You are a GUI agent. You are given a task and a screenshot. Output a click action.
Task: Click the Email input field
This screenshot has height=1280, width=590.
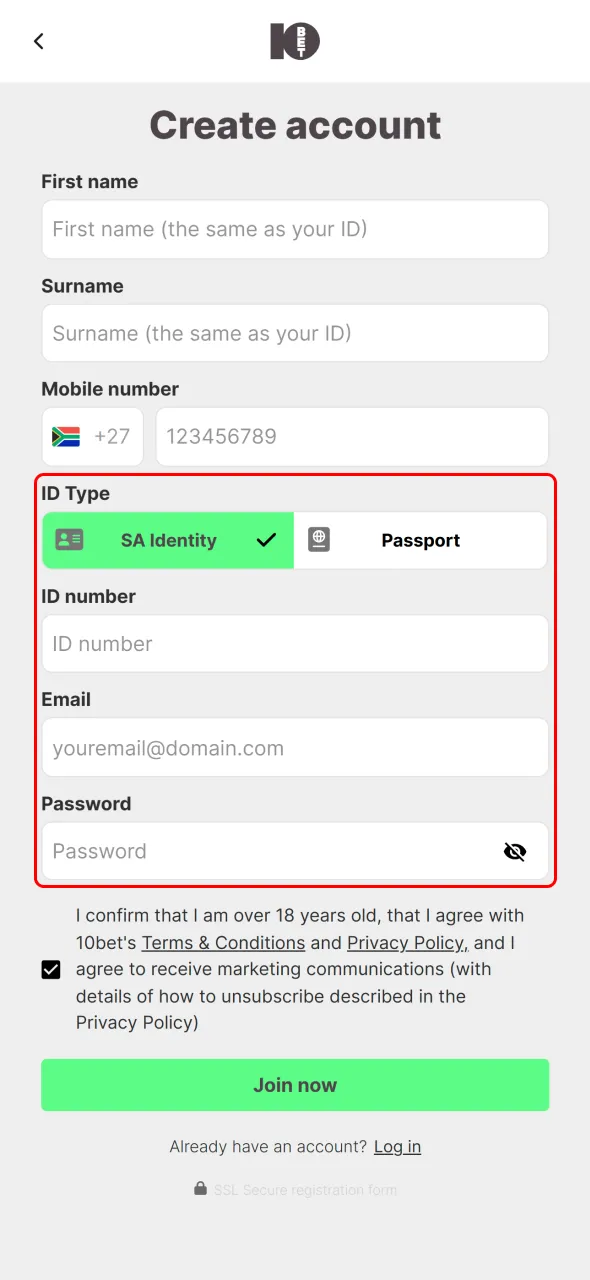pos(295,747)
